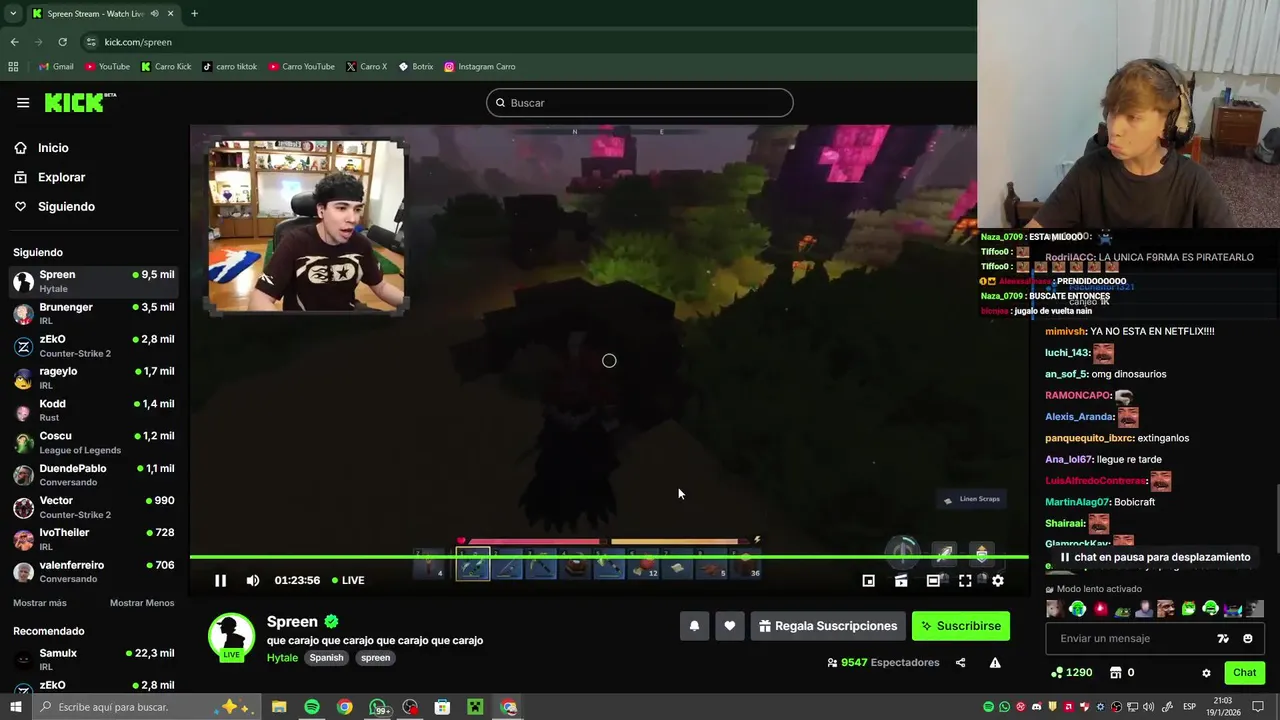Open the Windows Start menu
Screen dimensions: 1280x720
click(x=15, y=707)
